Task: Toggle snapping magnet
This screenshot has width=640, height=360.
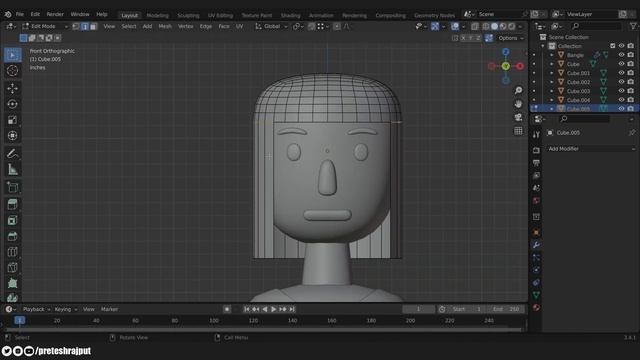Action: click(311, 27)
